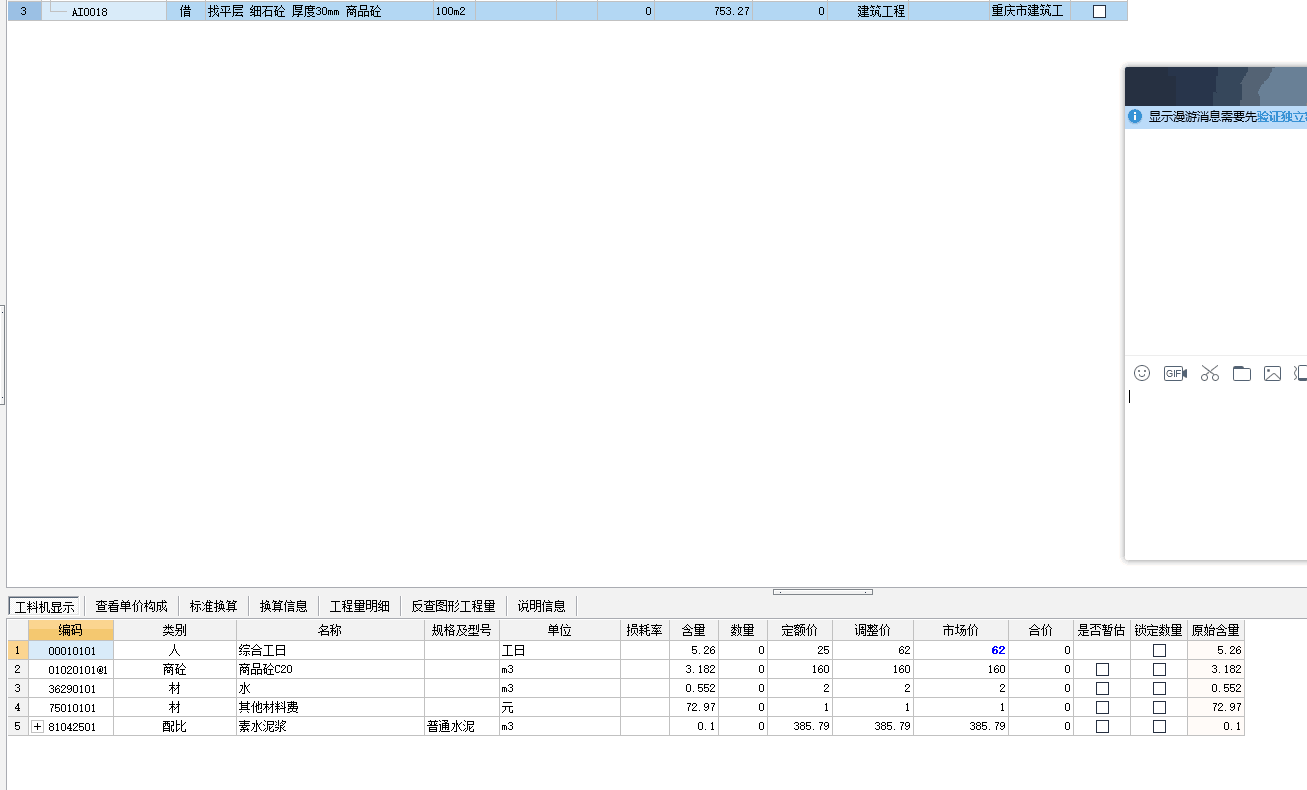
Task: Click the 规格及型号 column header
Action: 461,631
